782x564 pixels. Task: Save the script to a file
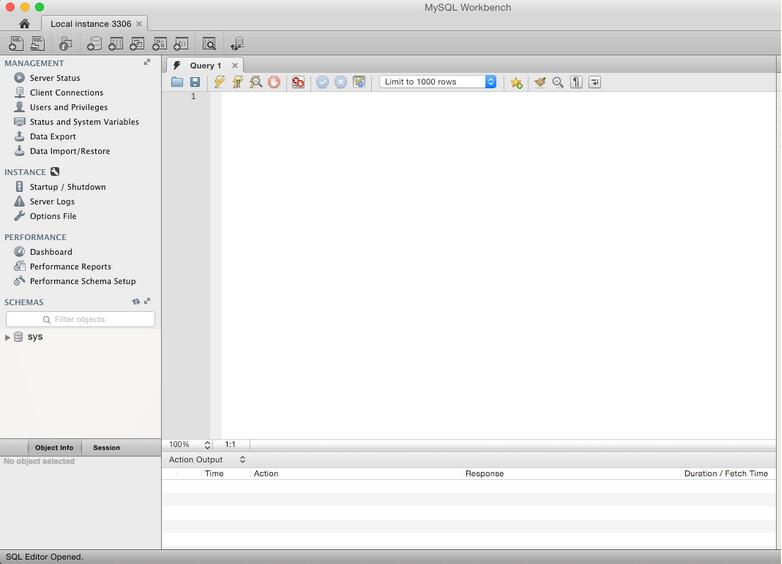(x=195, y=82)
